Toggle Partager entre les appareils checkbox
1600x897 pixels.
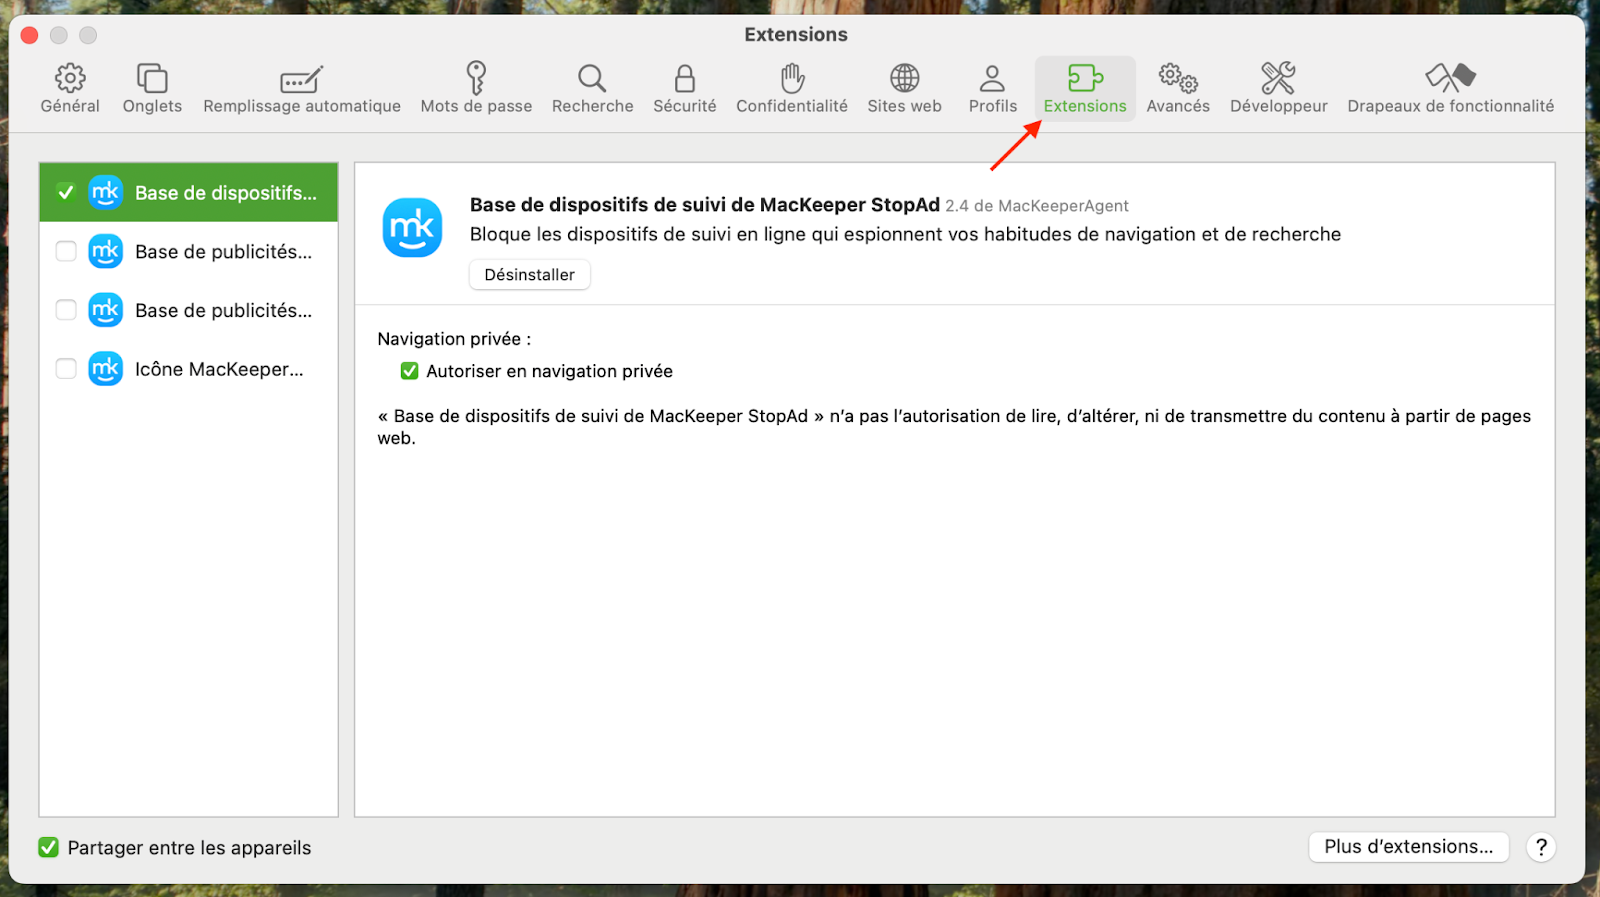(x=48, y=848)
